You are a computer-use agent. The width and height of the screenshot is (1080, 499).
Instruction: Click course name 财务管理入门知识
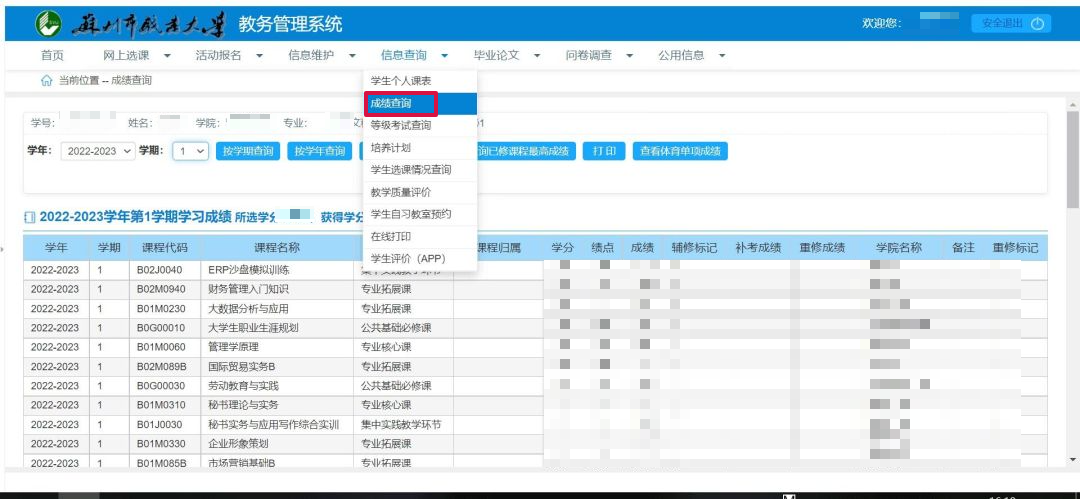[248, 289]
